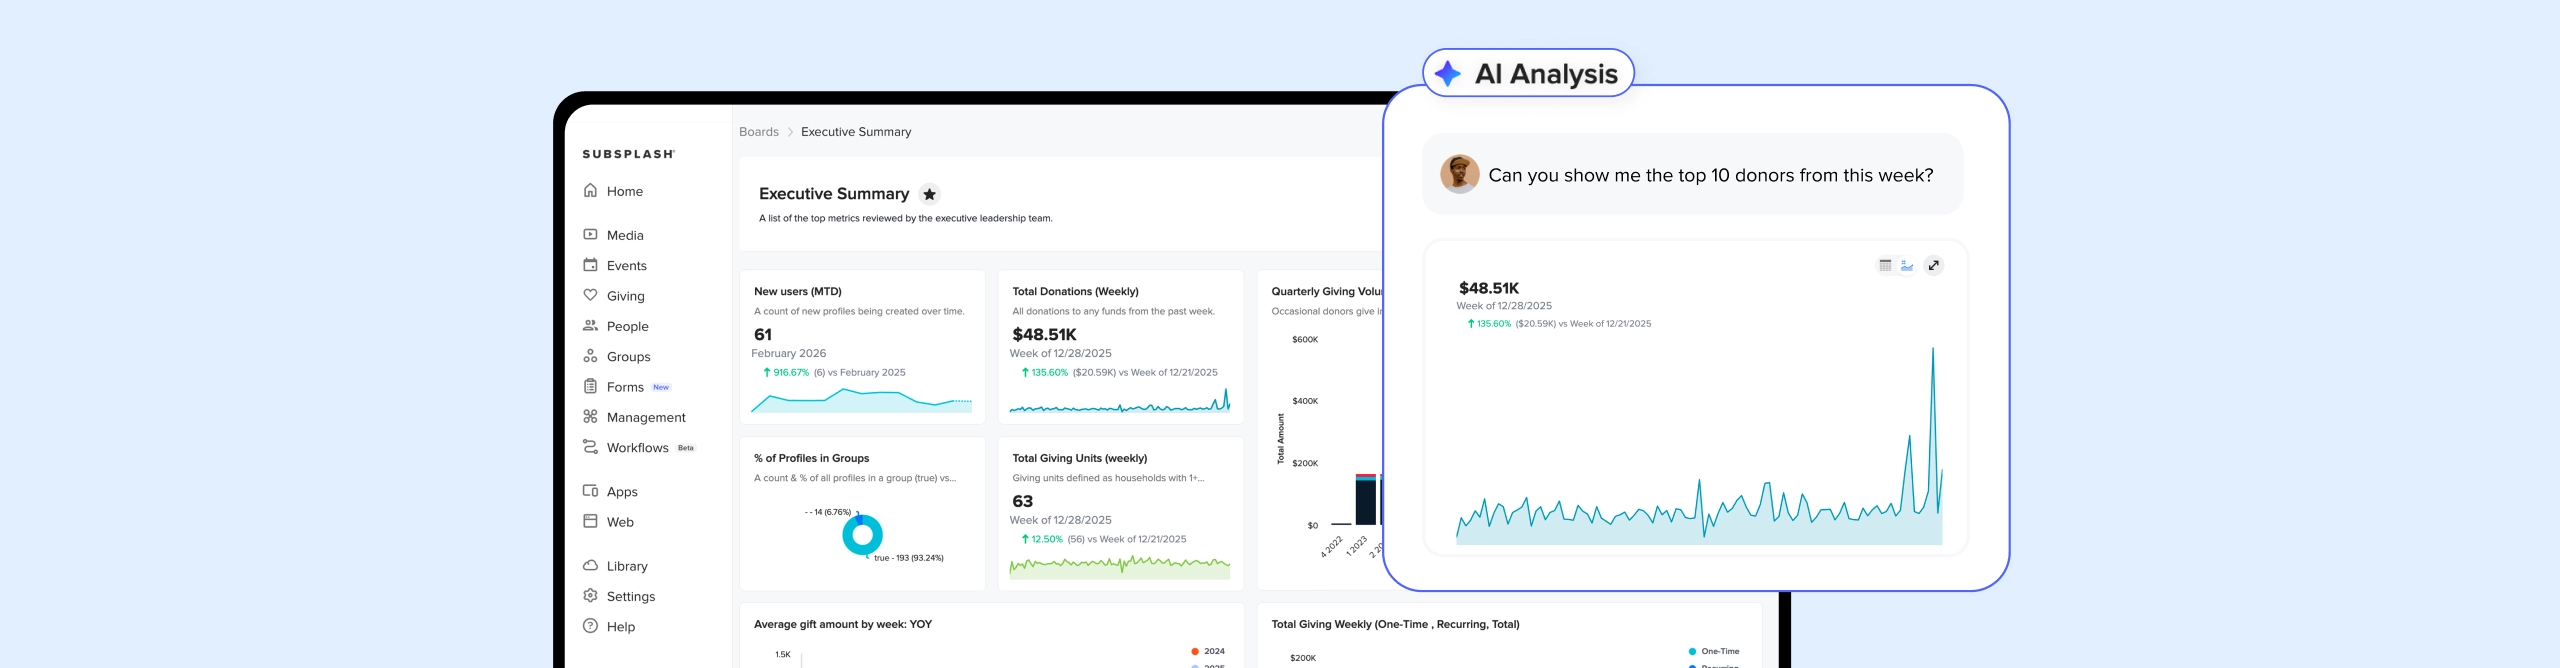The width and height of the screenshot is (2560, 668).
Task: Click the AI Analysis sparkle icon
Action: pos(1448,73)
